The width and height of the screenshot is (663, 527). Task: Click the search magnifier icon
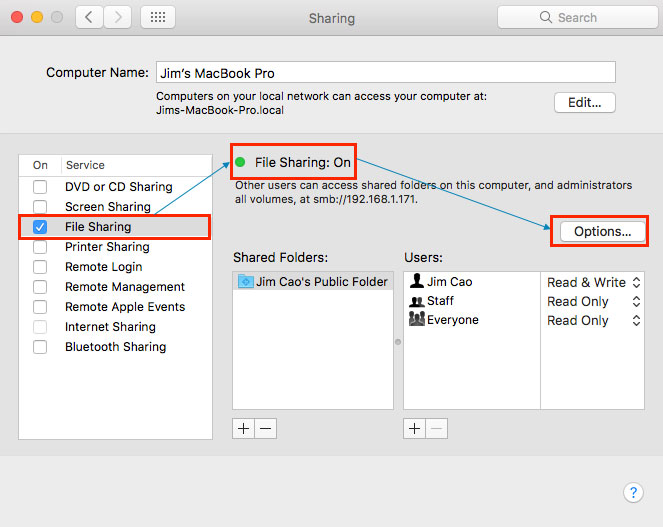coord(545,17)
